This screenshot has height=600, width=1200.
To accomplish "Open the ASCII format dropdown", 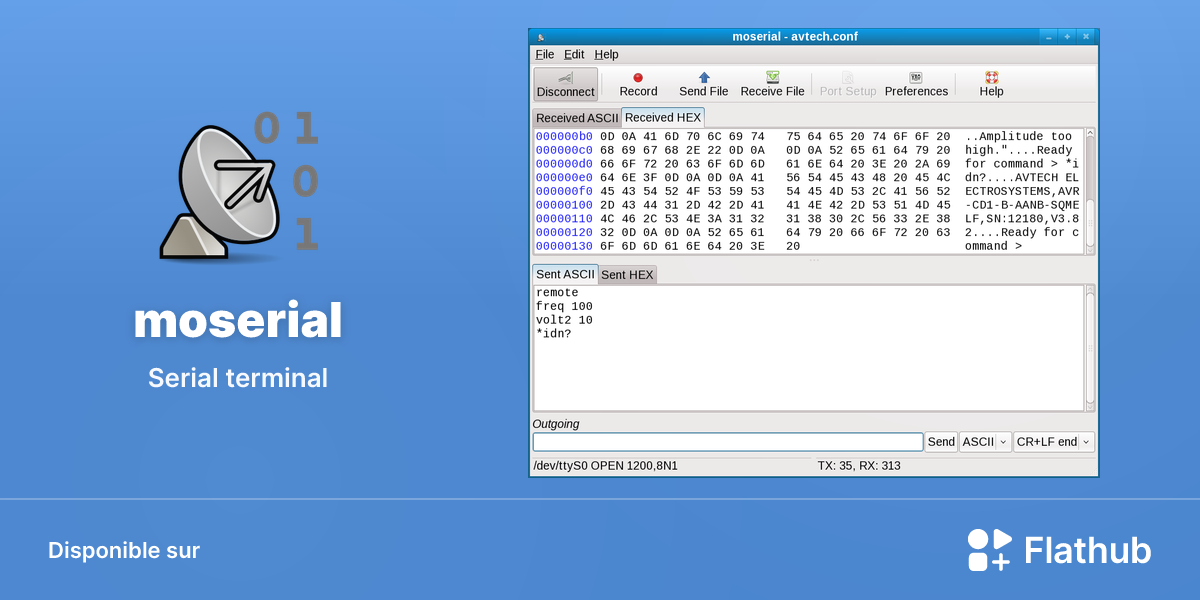I will (x=985, y=442).
